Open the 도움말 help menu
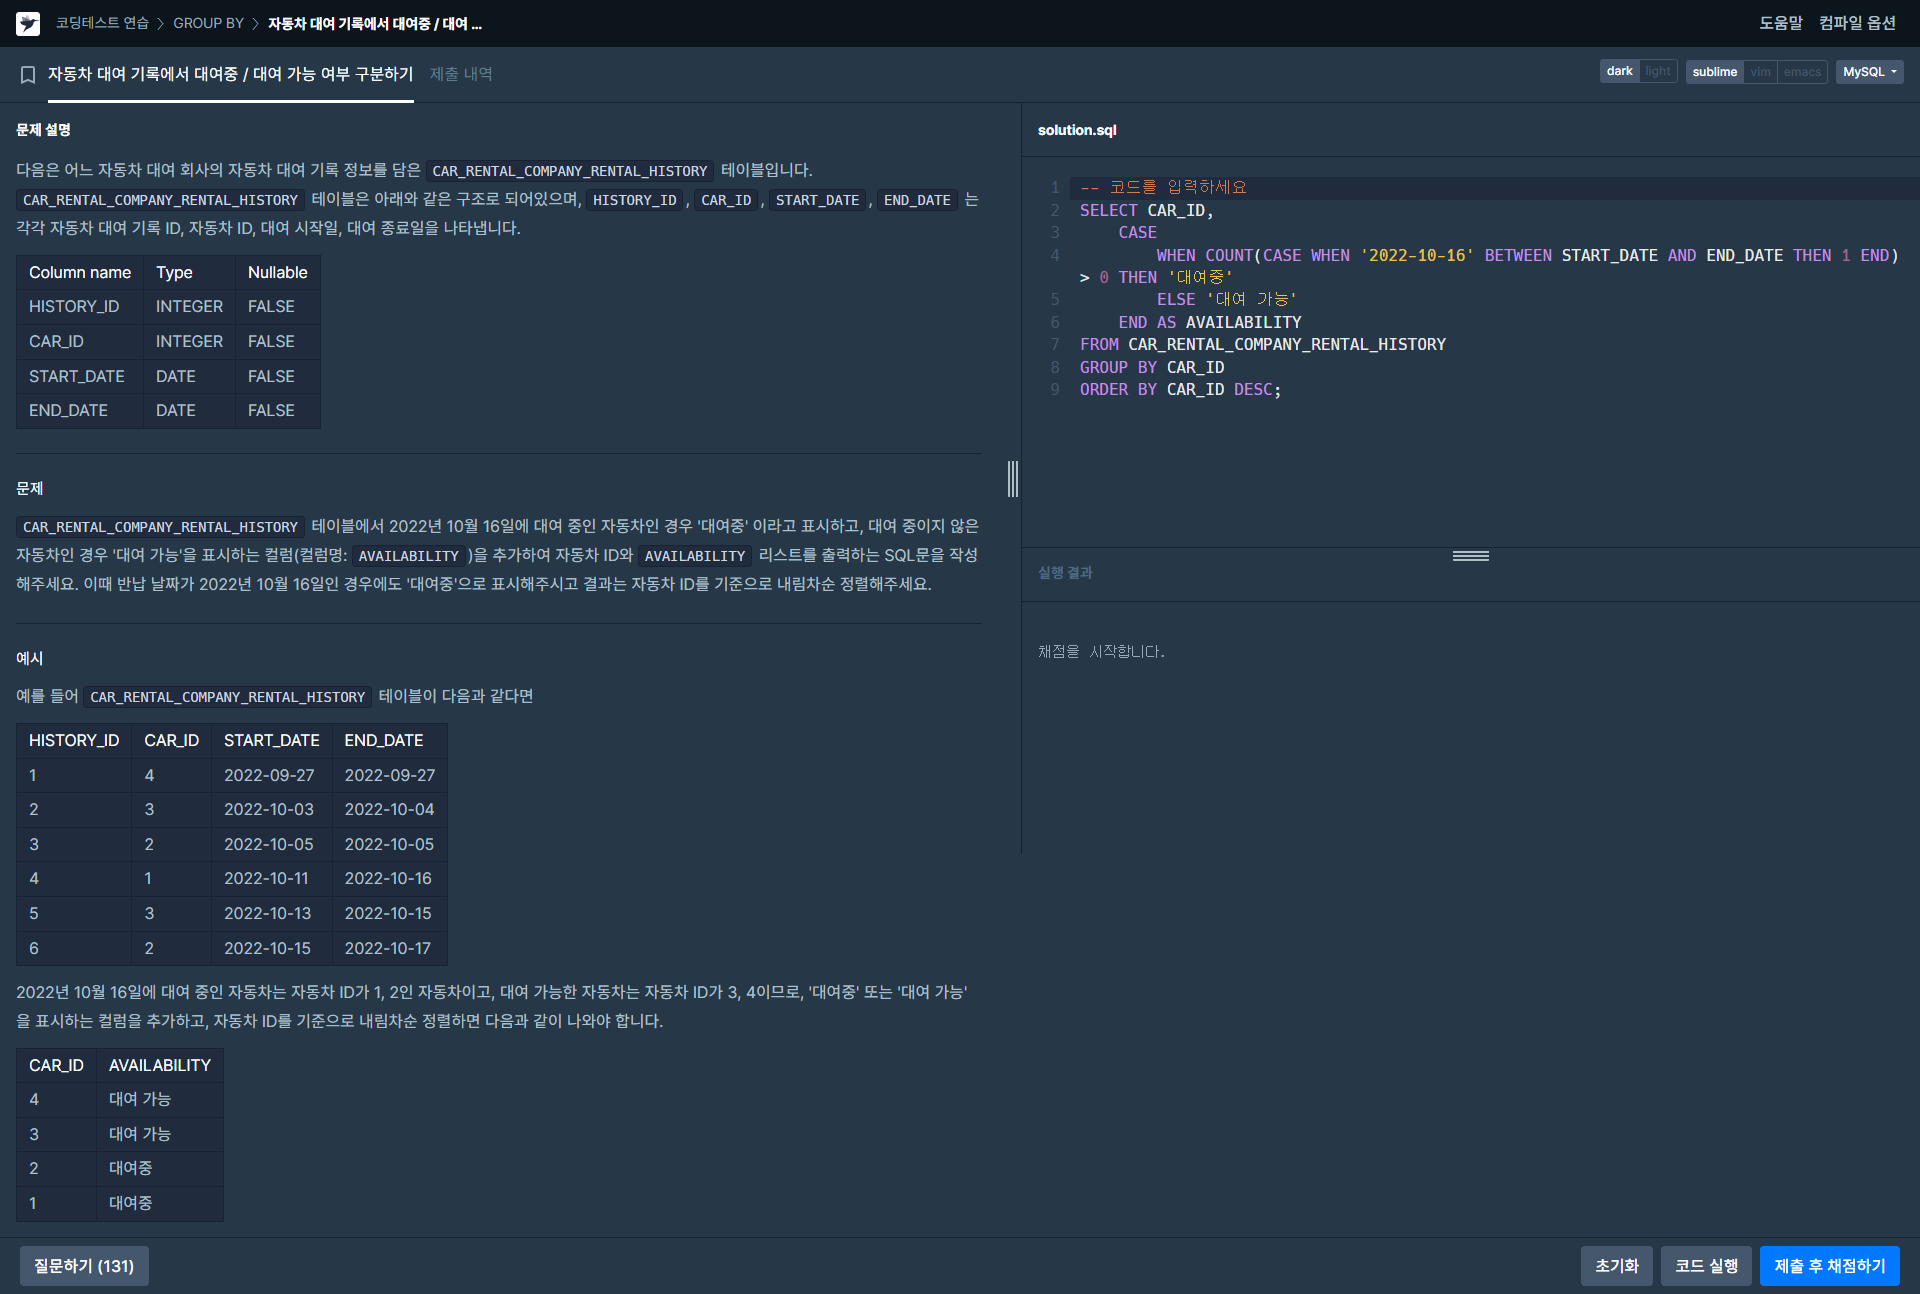1920x1294 pixels. point(1780,23)
